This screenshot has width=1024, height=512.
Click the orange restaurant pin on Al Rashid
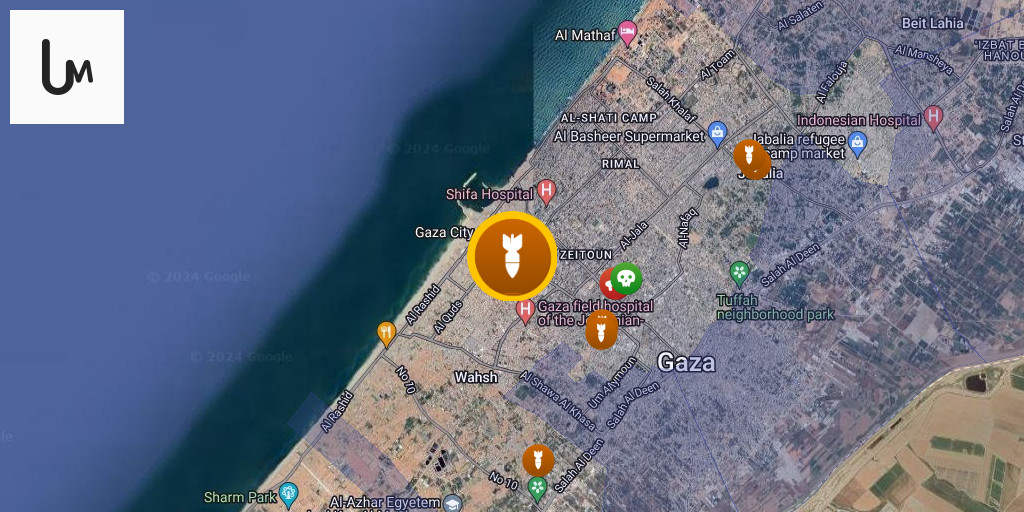coord(387,334)
